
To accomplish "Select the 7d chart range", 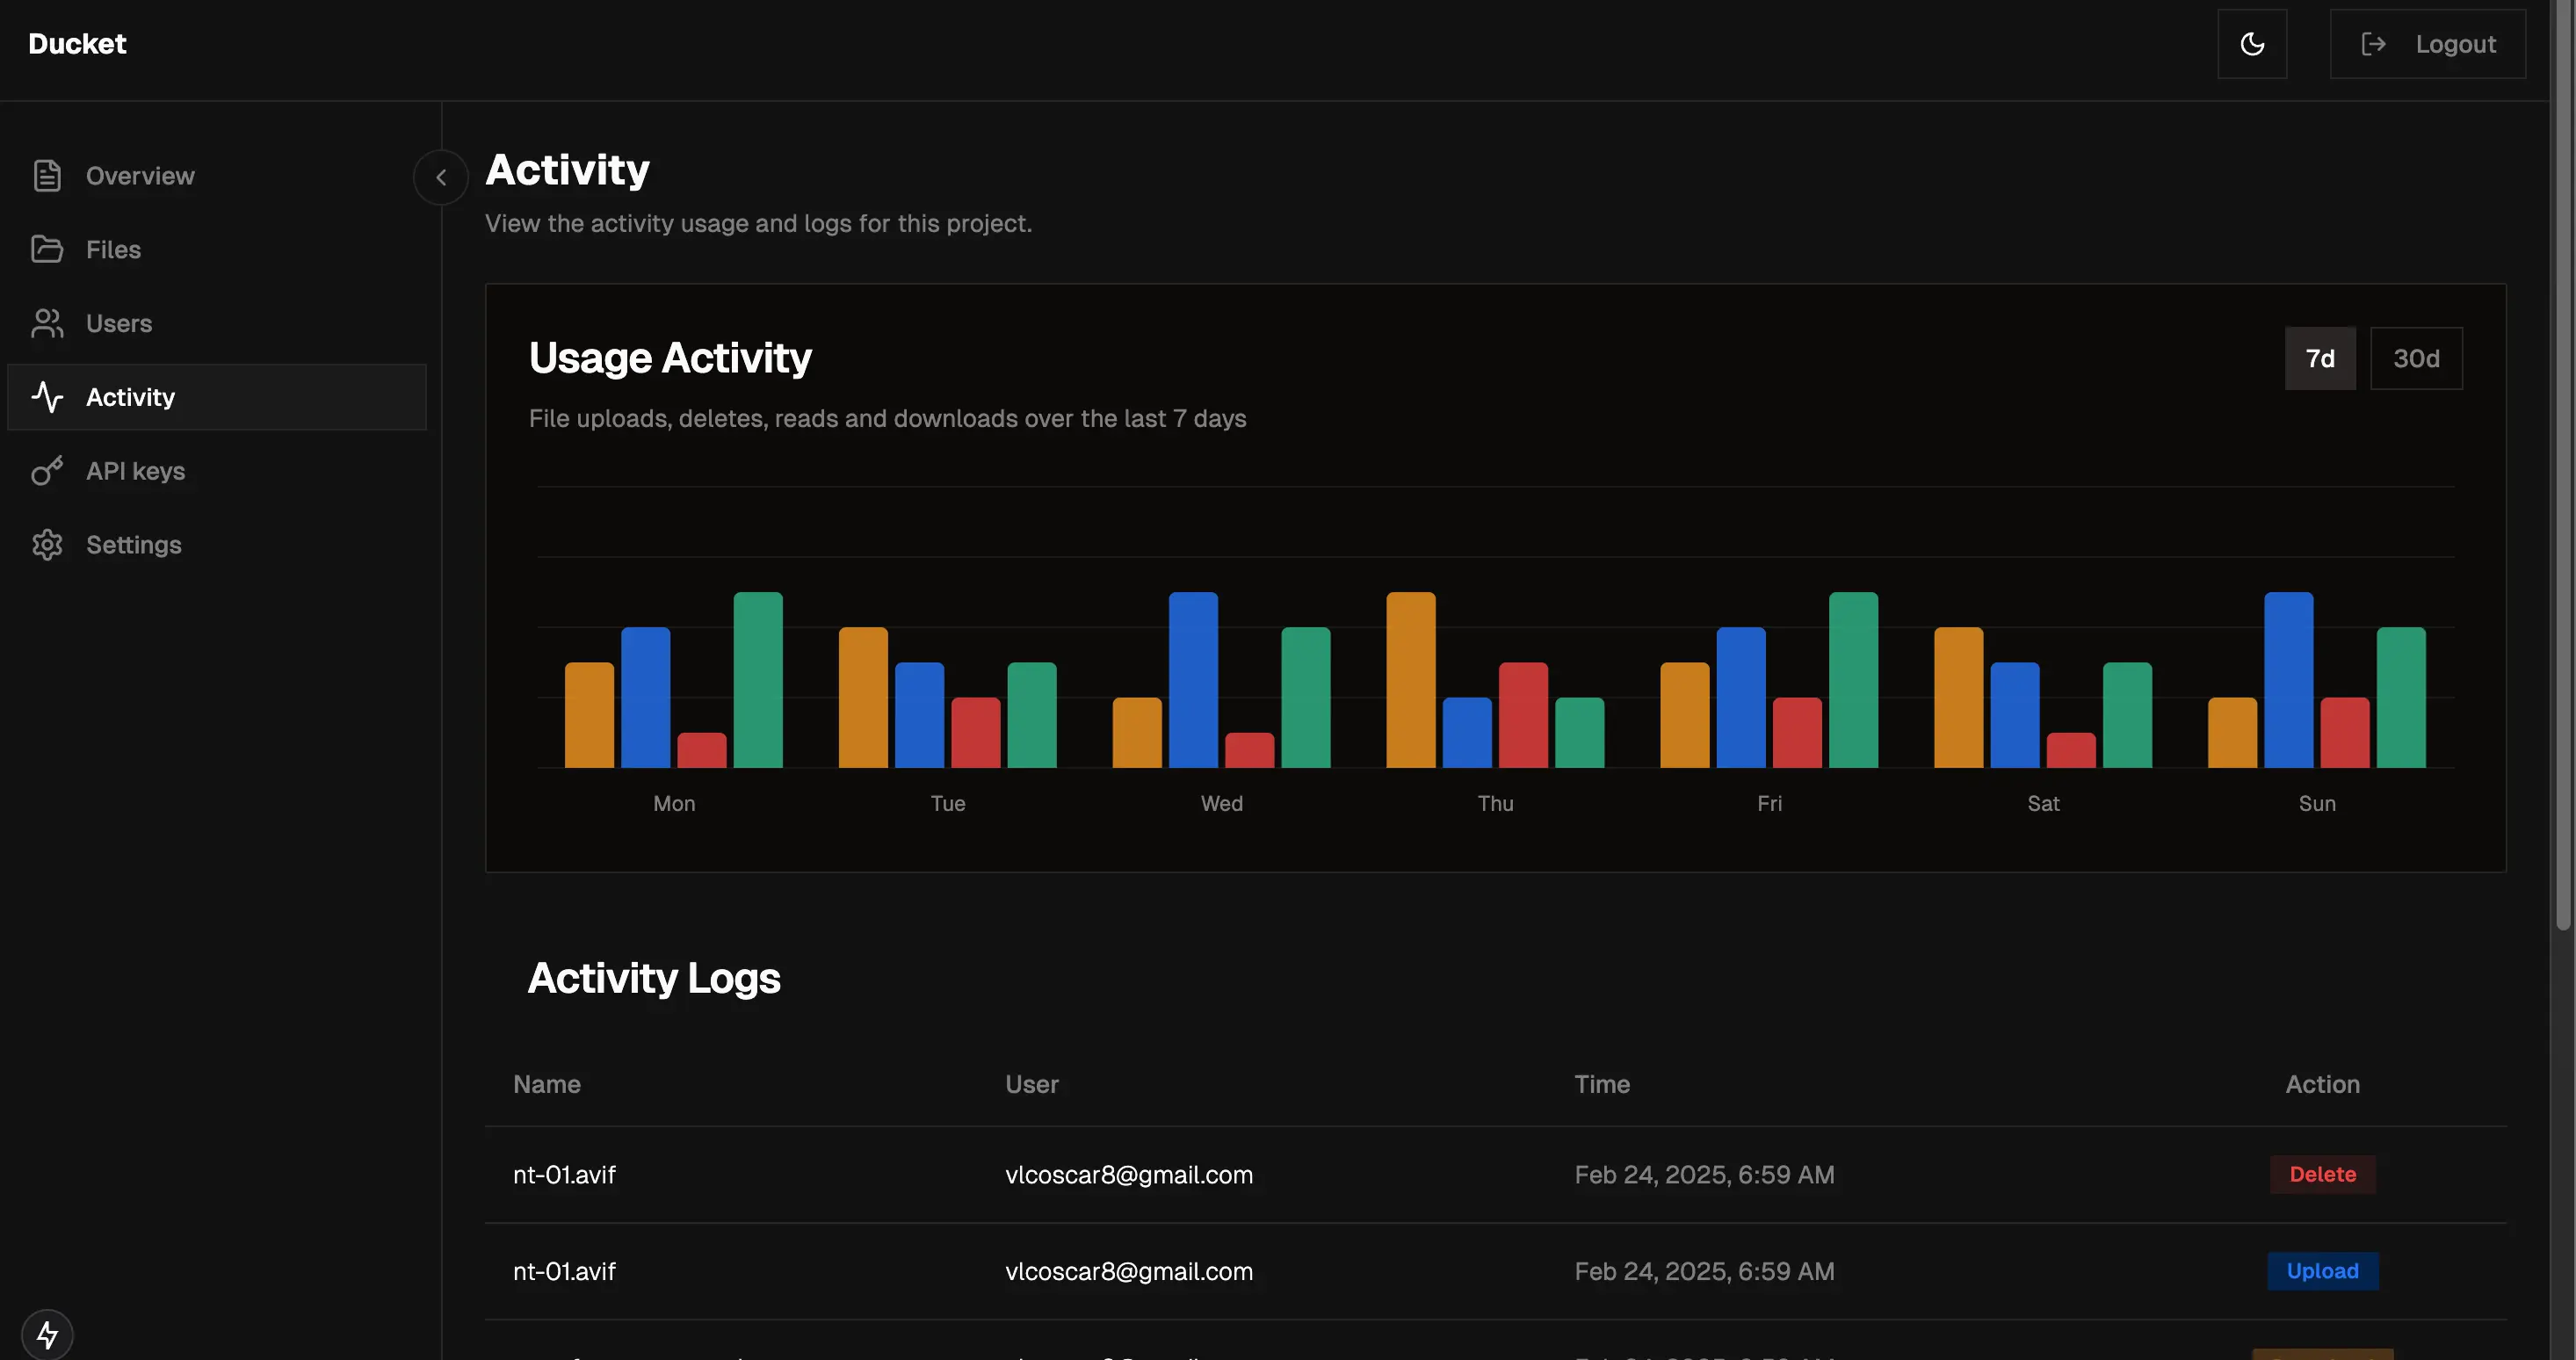I will pyautogui.click(x=2319, y=358).
